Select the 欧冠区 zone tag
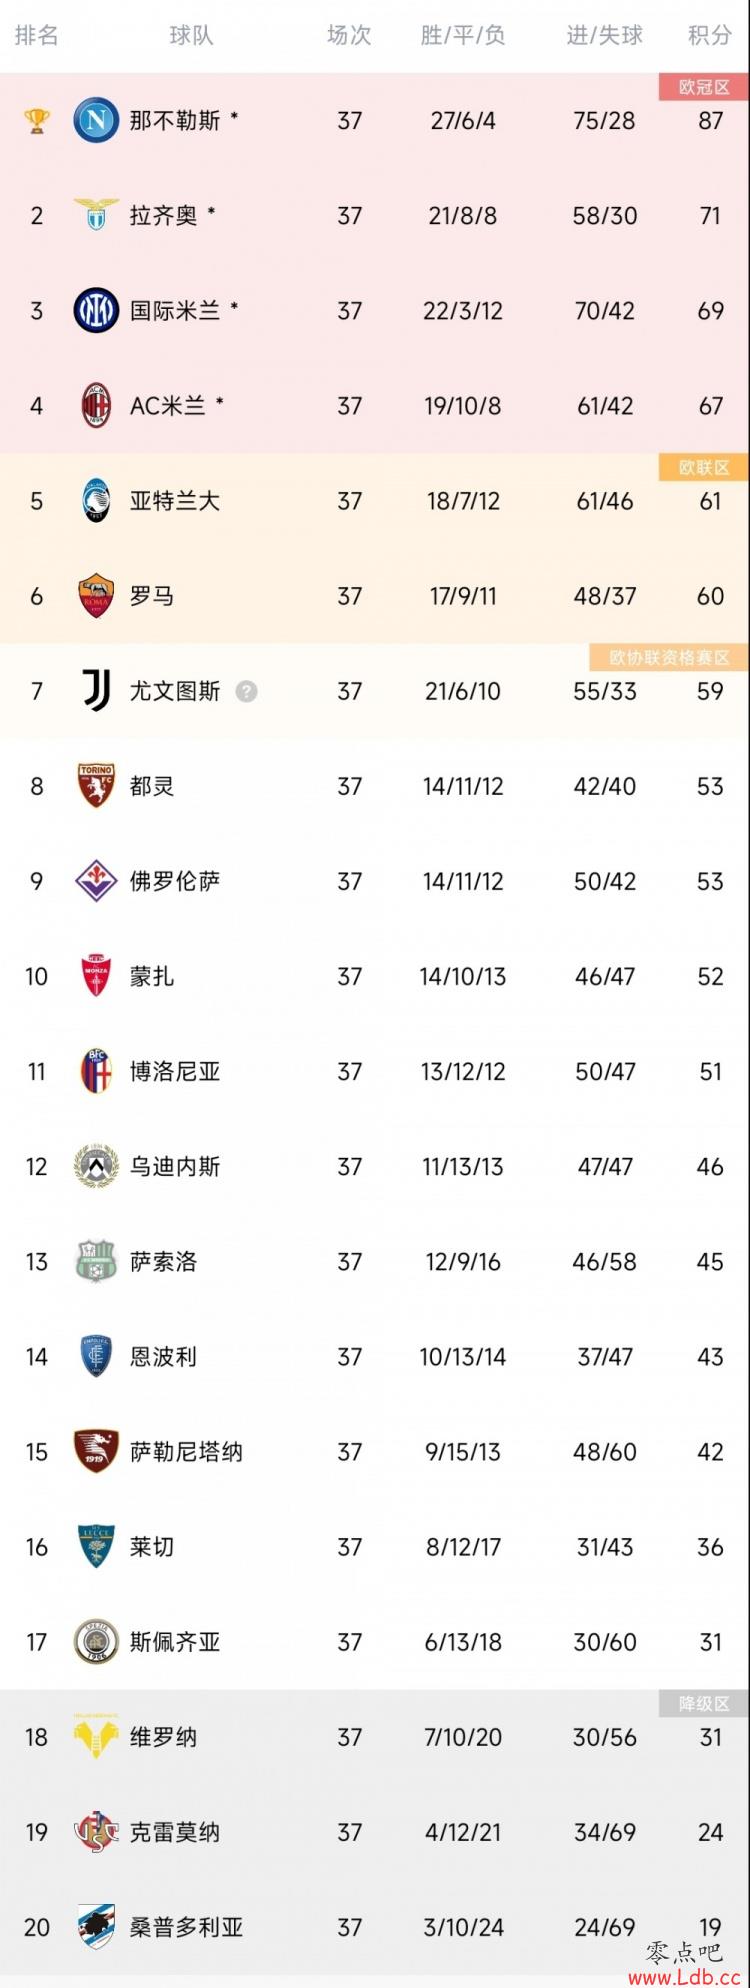Screen dimensions: 750x1988 703,87
